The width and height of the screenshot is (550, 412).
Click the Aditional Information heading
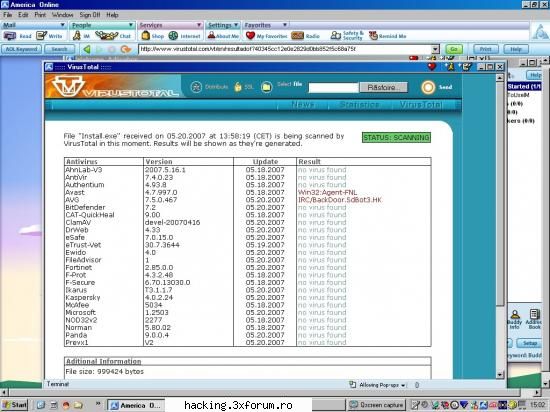pyautogui.click(x=103, y=361)
